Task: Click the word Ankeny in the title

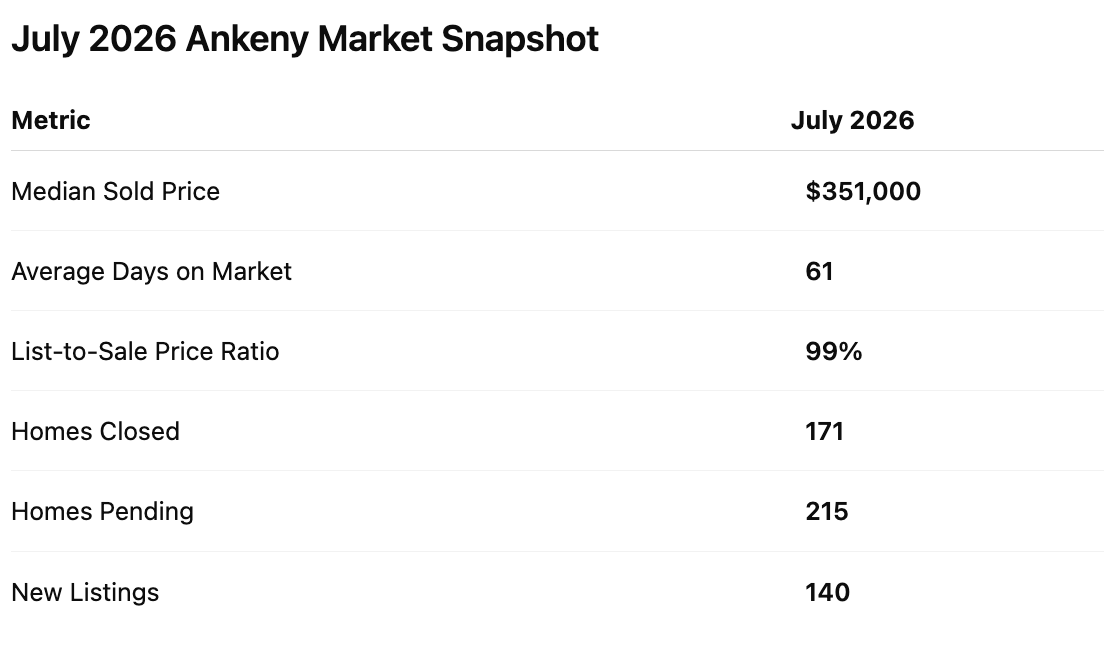Action: tap(246, 39)
